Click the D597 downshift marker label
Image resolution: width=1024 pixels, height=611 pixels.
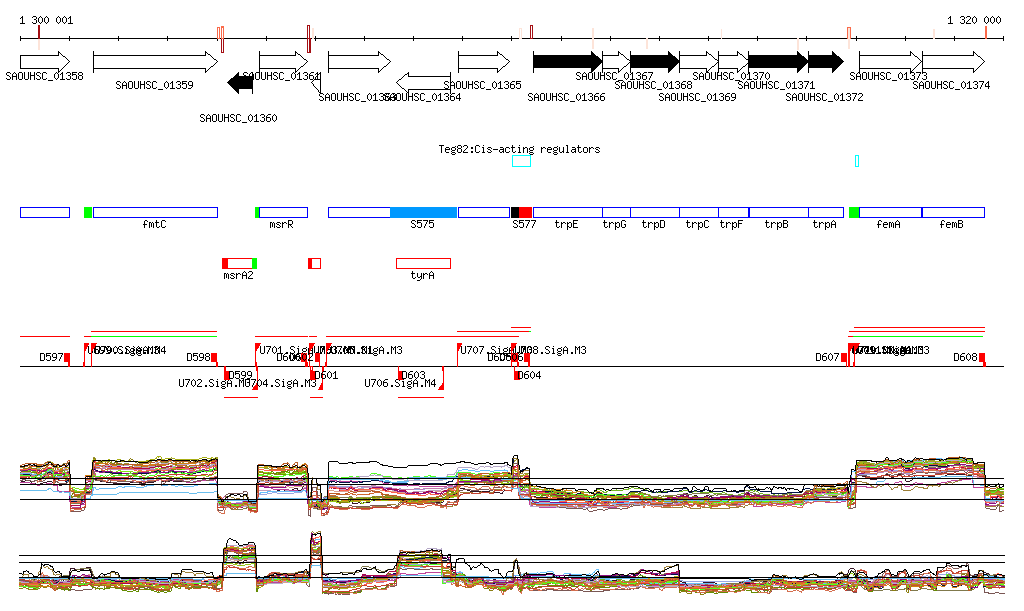pyautogui.click(x=52, y=357)
